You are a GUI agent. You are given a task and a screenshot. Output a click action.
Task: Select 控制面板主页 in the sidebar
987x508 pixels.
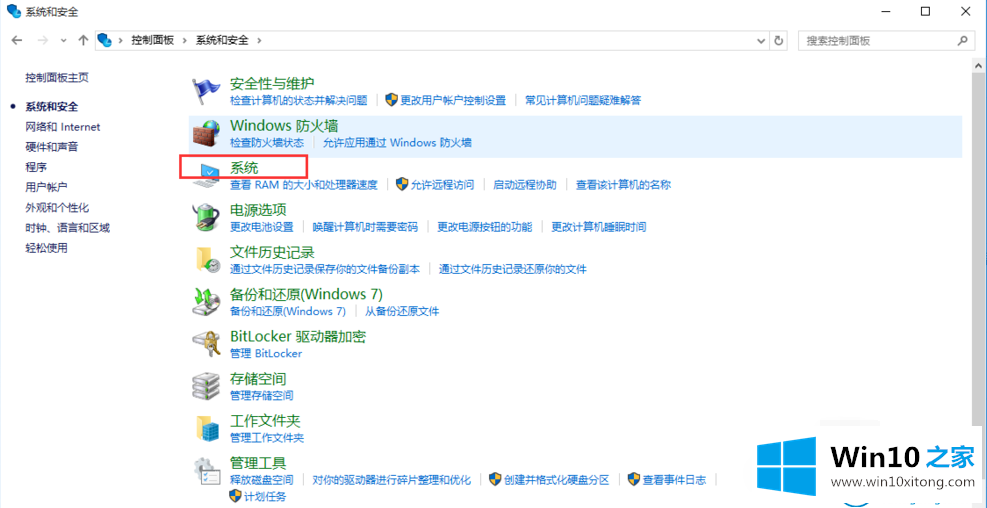pyautogui.click(x=57, y=77)
